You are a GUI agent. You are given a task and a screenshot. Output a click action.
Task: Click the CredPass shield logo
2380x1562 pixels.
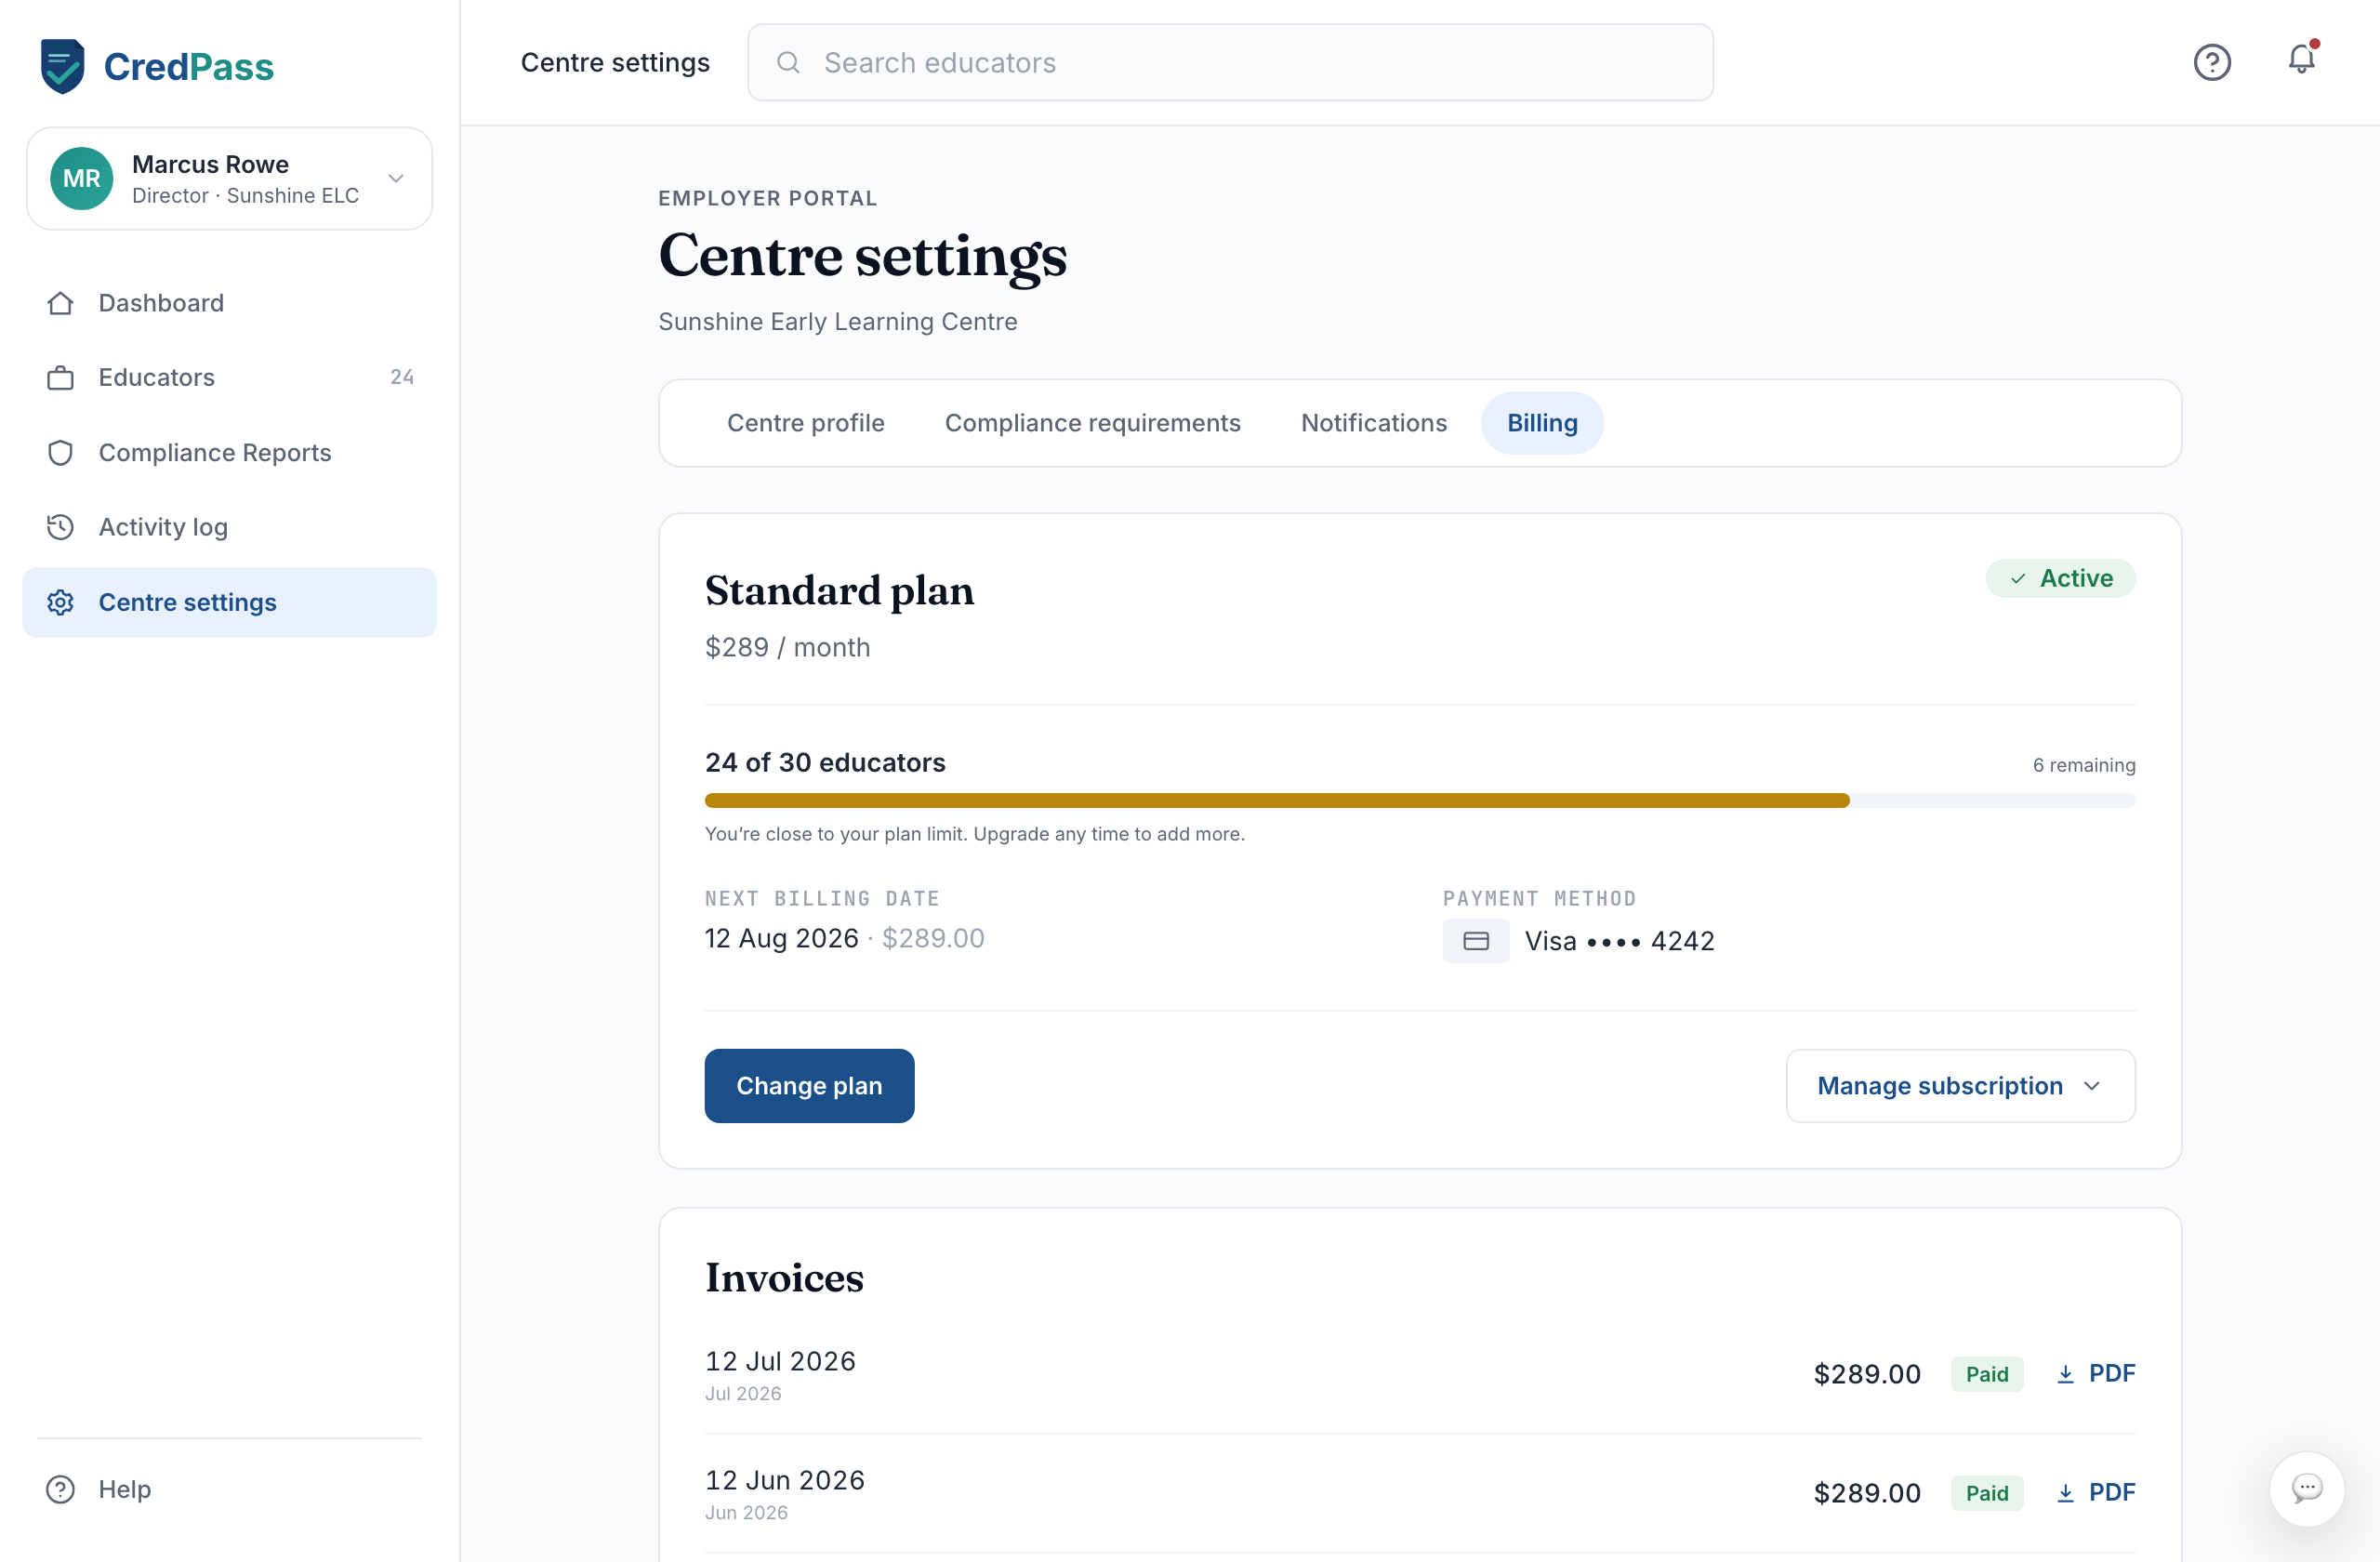pyautogui.click(x=62, y=66)
